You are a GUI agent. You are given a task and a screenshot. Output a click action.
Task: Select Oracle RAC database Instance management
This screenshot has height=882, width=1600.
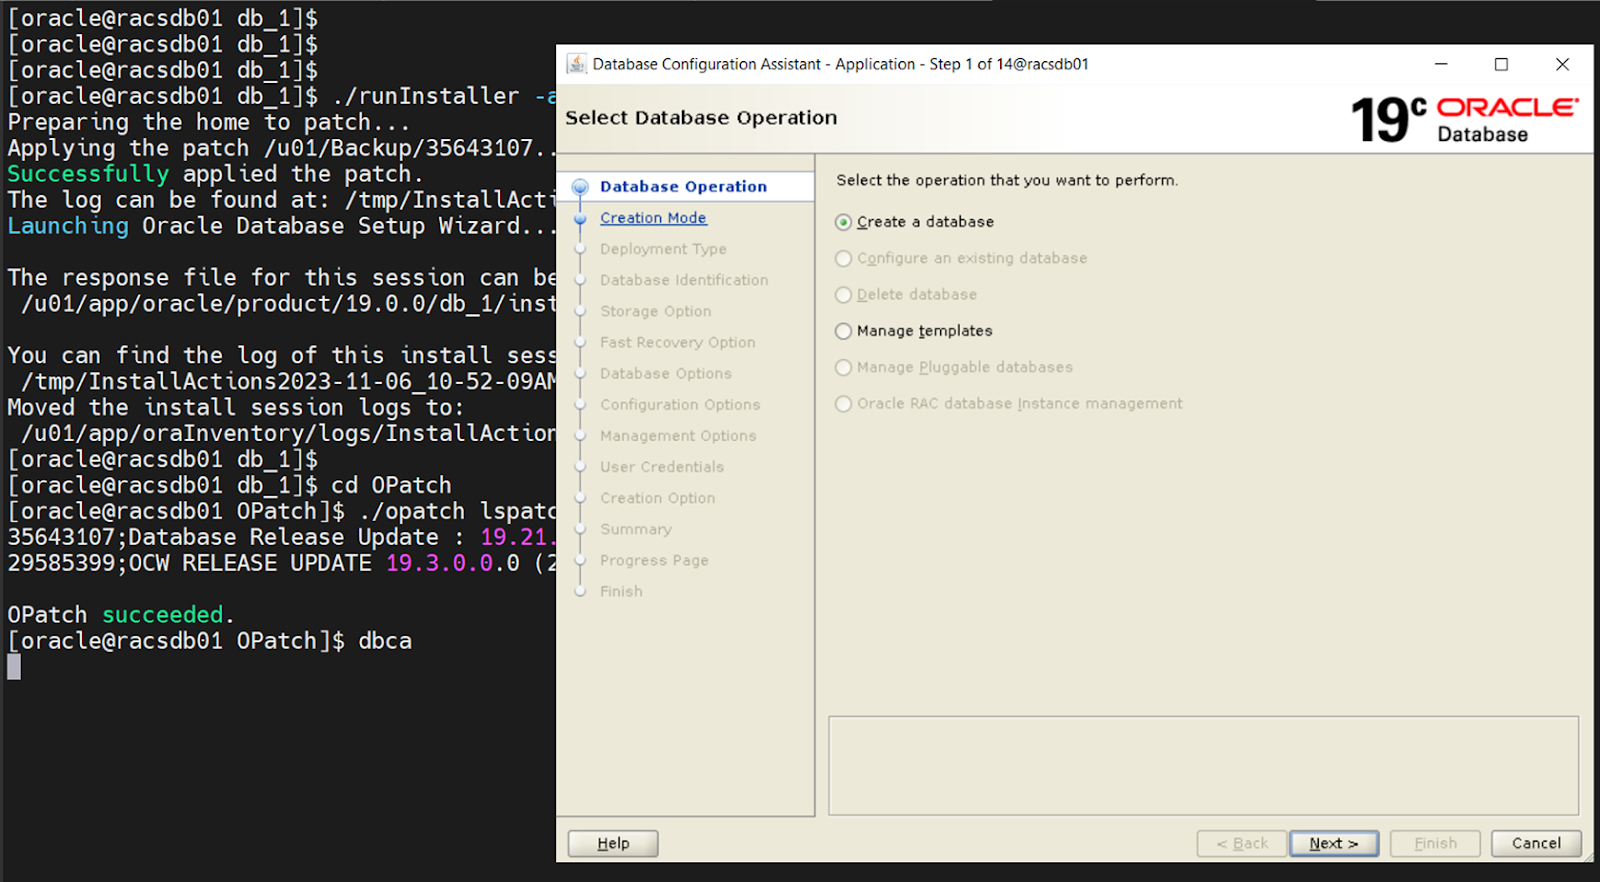(843, 404)
